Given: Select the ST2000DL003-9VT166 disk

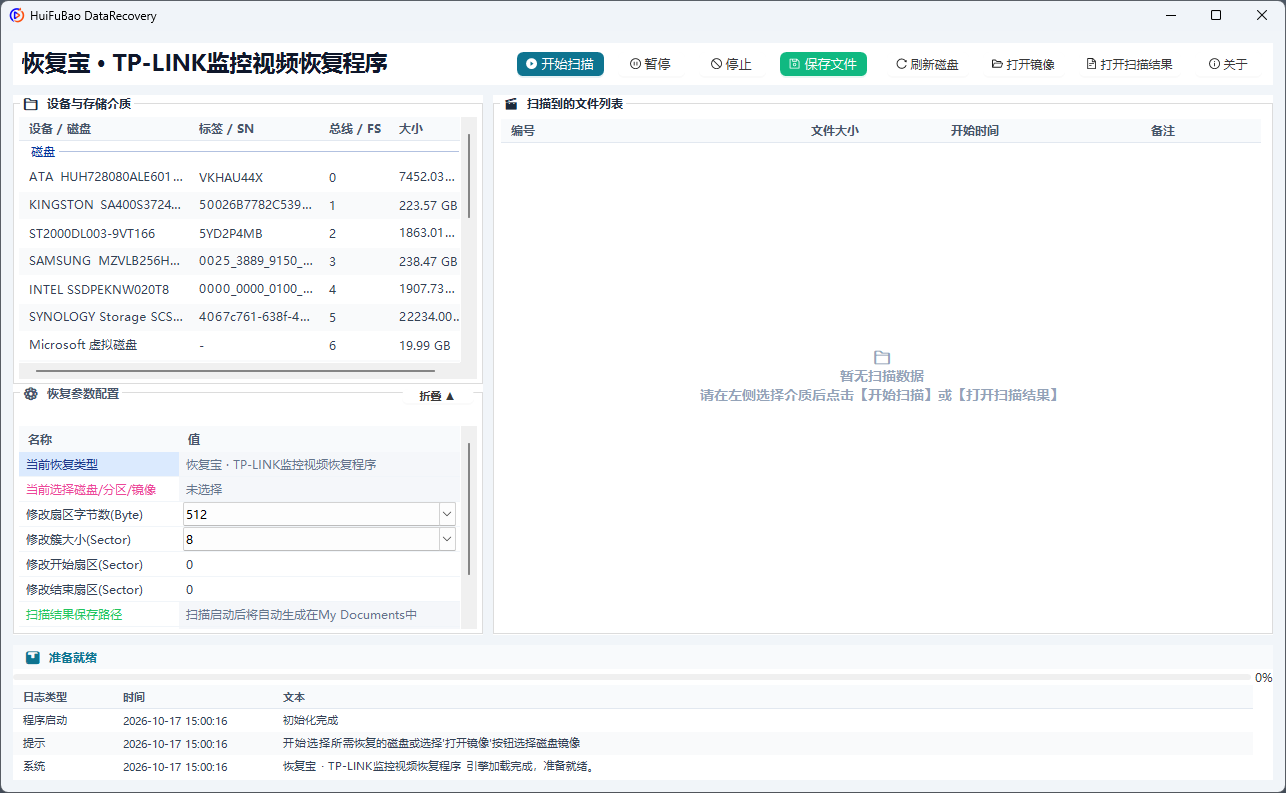Looking at the screenshot, I should [x=240, y=233].
